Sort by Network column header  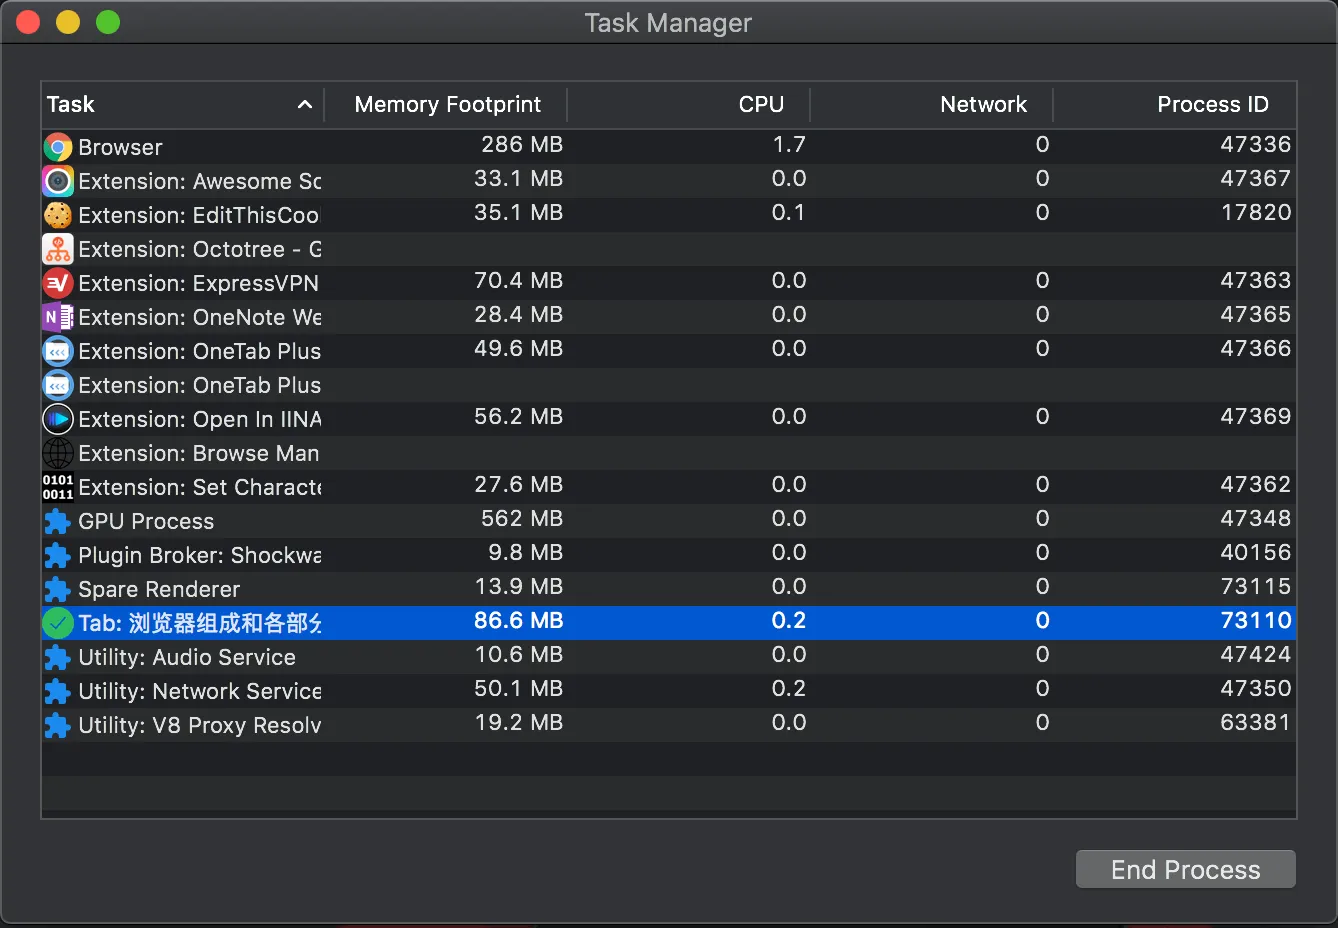tap(982, 105)
